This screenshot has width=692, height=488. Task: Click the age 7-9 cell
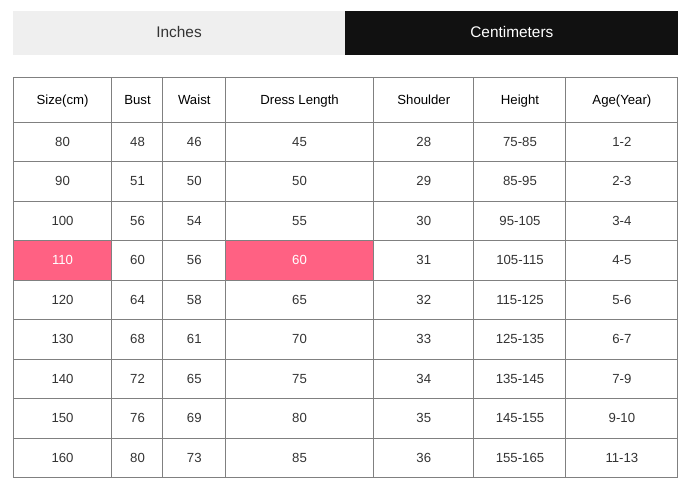[x=621, y=379]
